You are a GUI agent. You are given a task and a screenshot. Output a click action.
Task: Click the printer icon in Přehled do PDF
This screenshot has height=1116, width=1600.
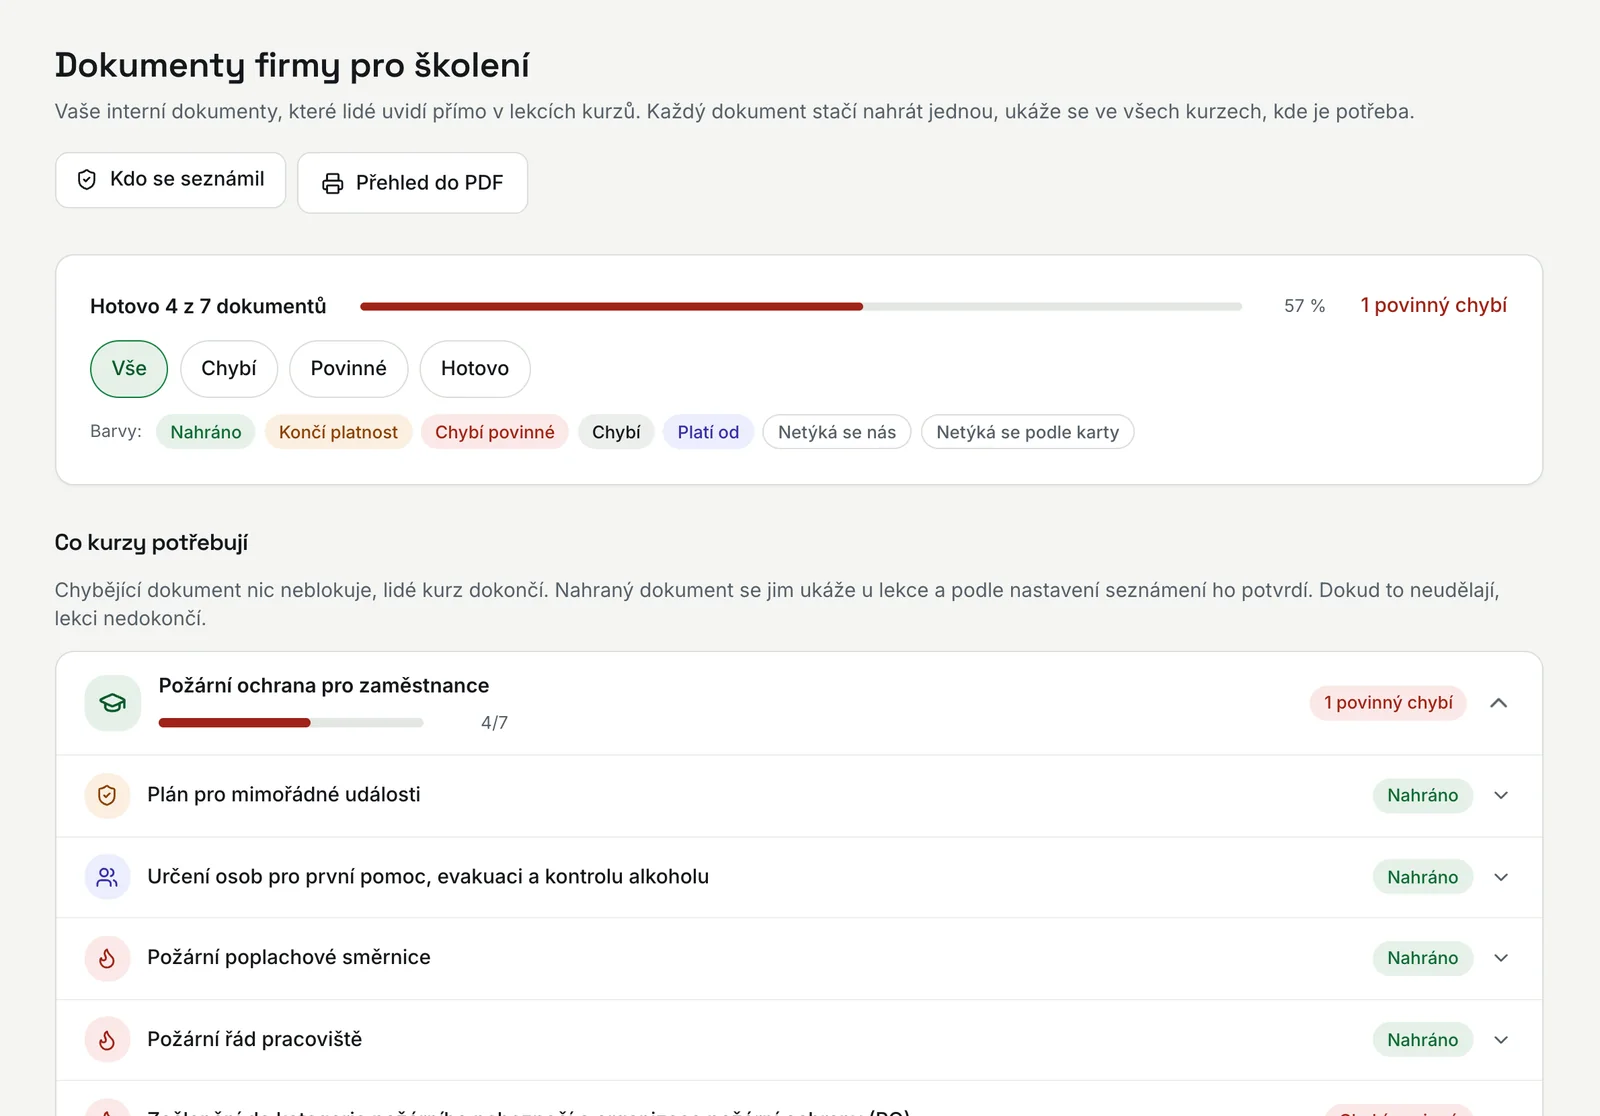333,183
